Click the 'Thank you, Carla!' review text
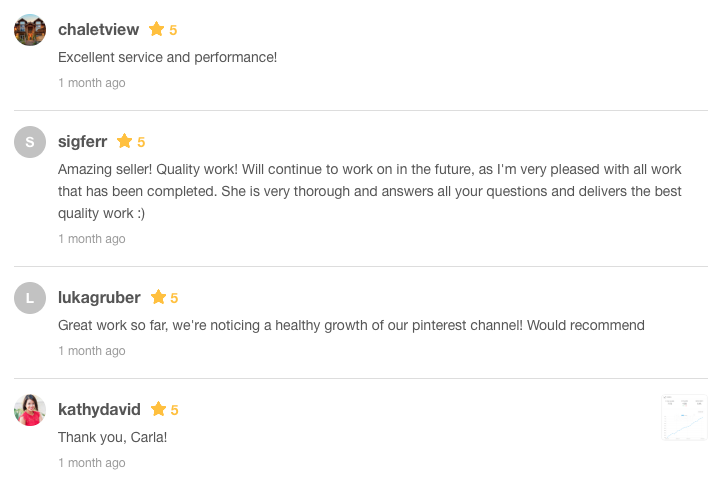 (113, 437)
